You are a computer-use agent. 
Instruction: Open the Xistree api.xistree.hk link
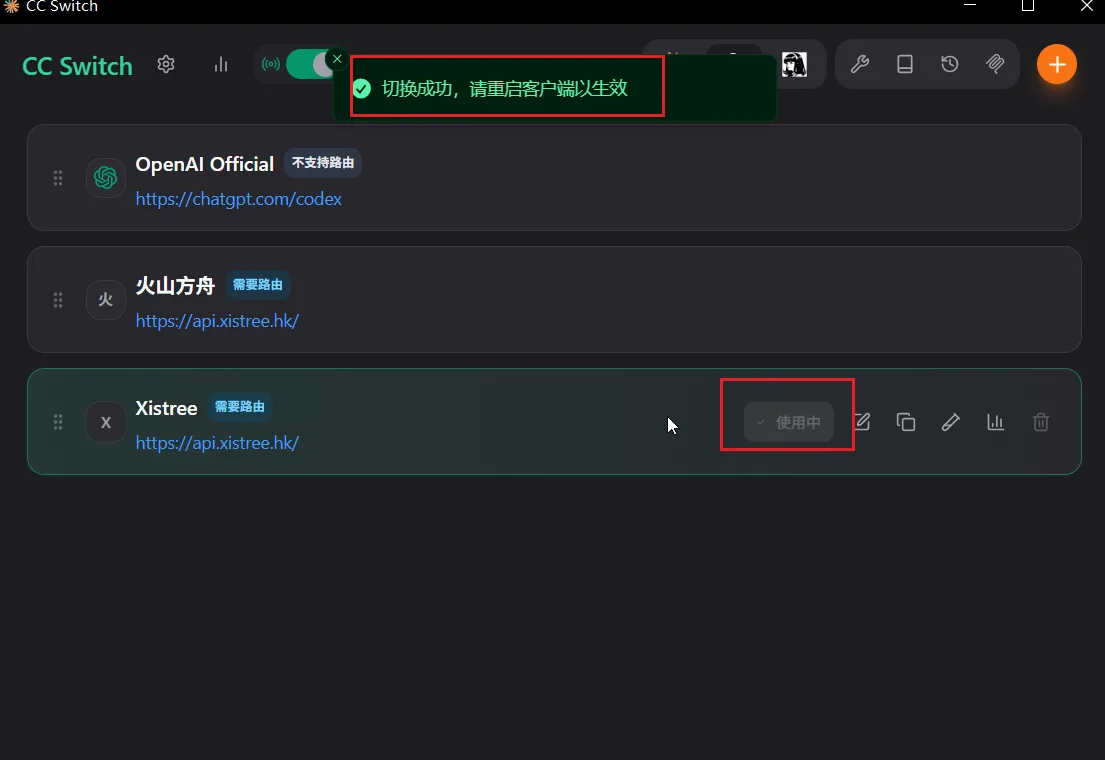pyautogui.click(x=217, y=443)
